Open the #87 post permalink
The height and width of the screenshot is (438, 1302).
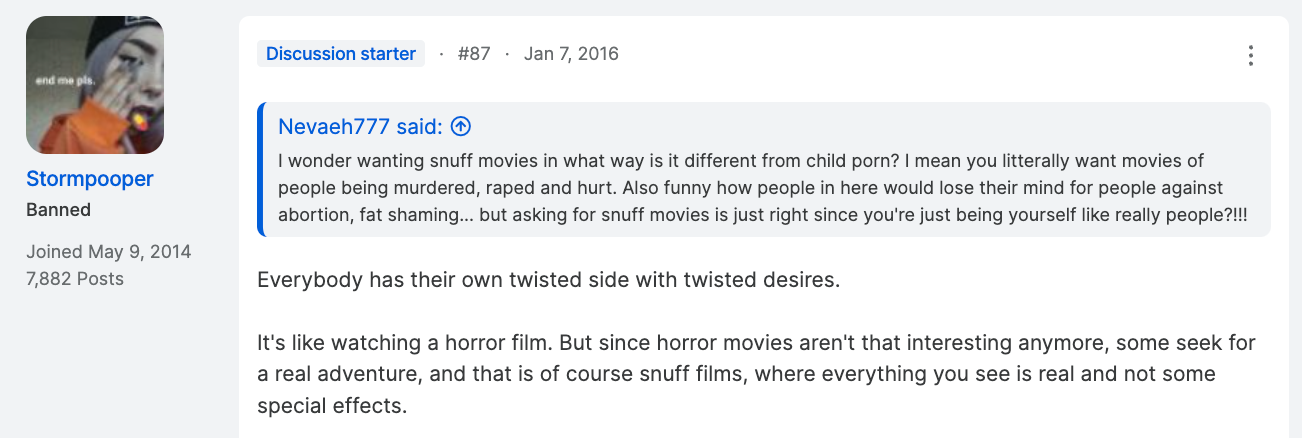474,54
